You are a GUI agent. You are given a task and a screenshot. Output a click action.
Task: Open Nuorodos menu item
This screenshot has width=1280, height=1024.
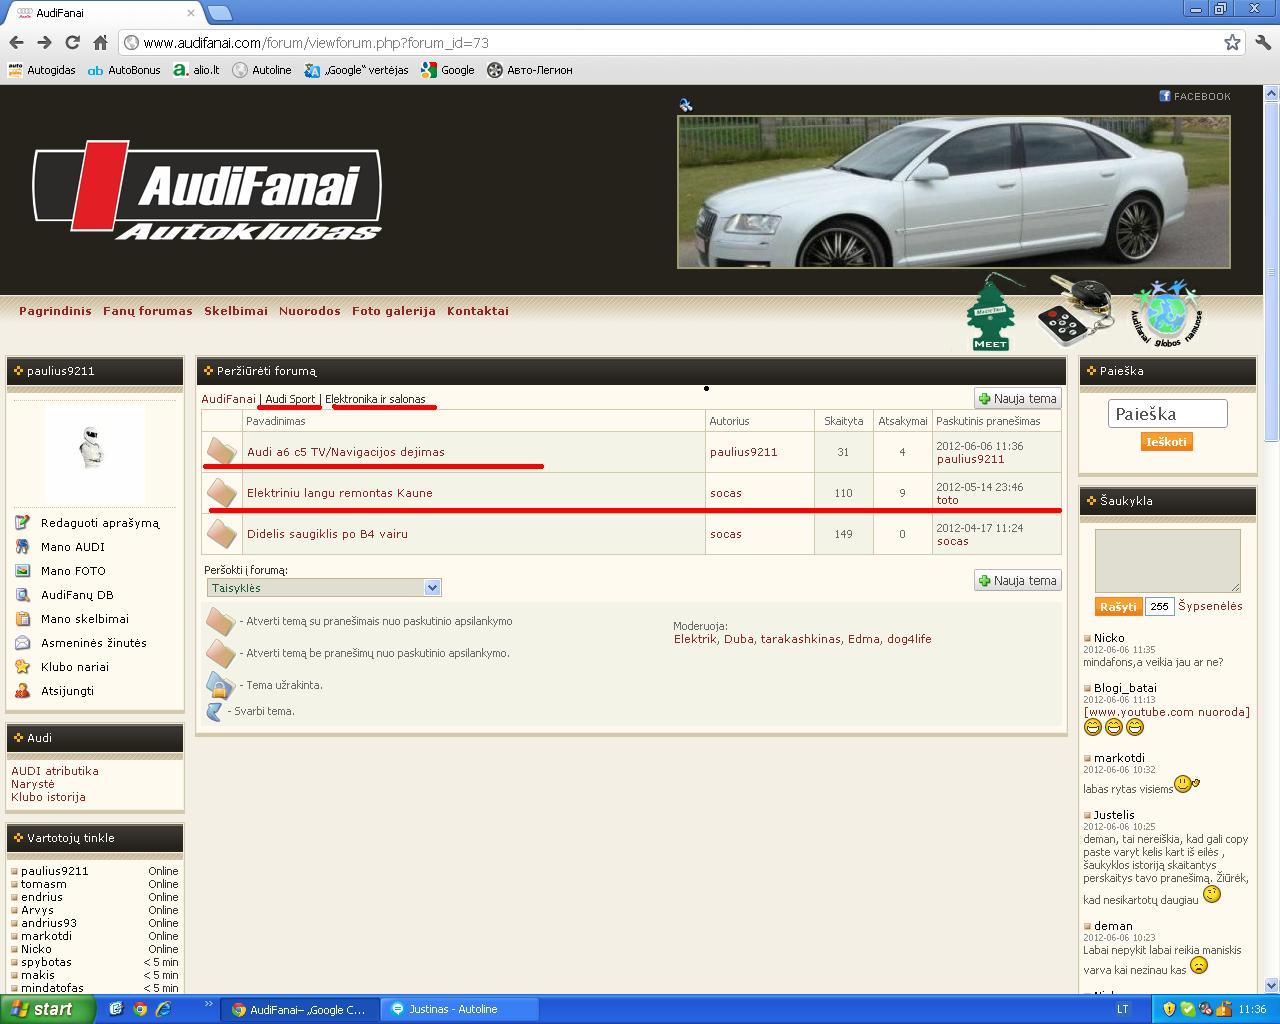point(309,311)
